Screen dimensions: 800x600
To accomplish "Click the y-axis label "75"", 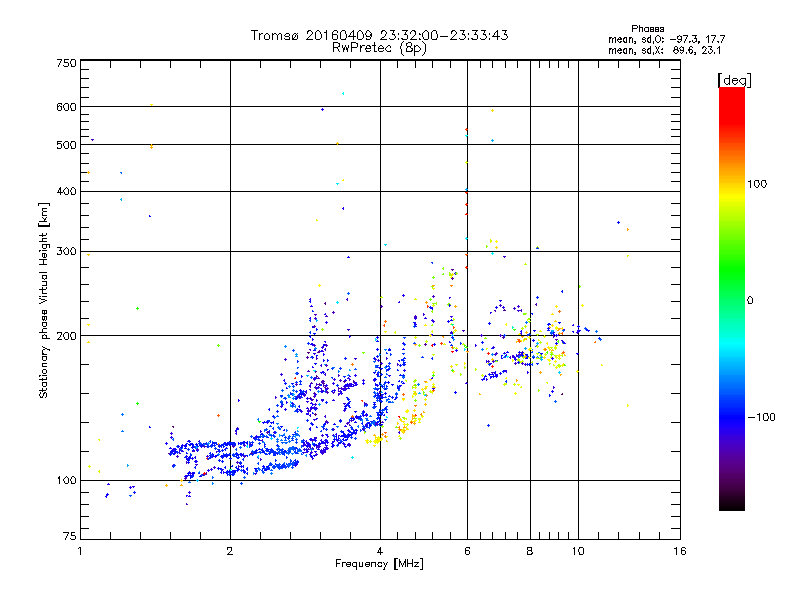I will tap(70, 536).
